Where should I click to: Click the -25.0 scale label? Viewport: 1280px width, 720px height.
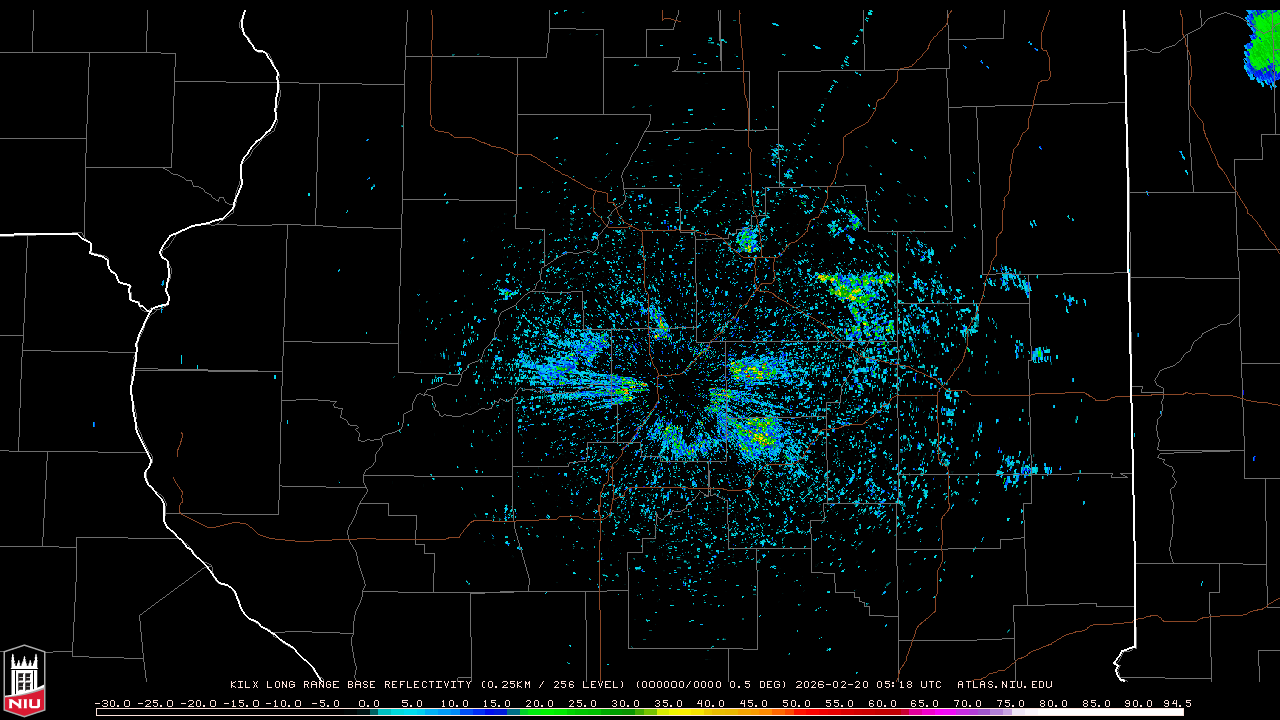[154, 704]
